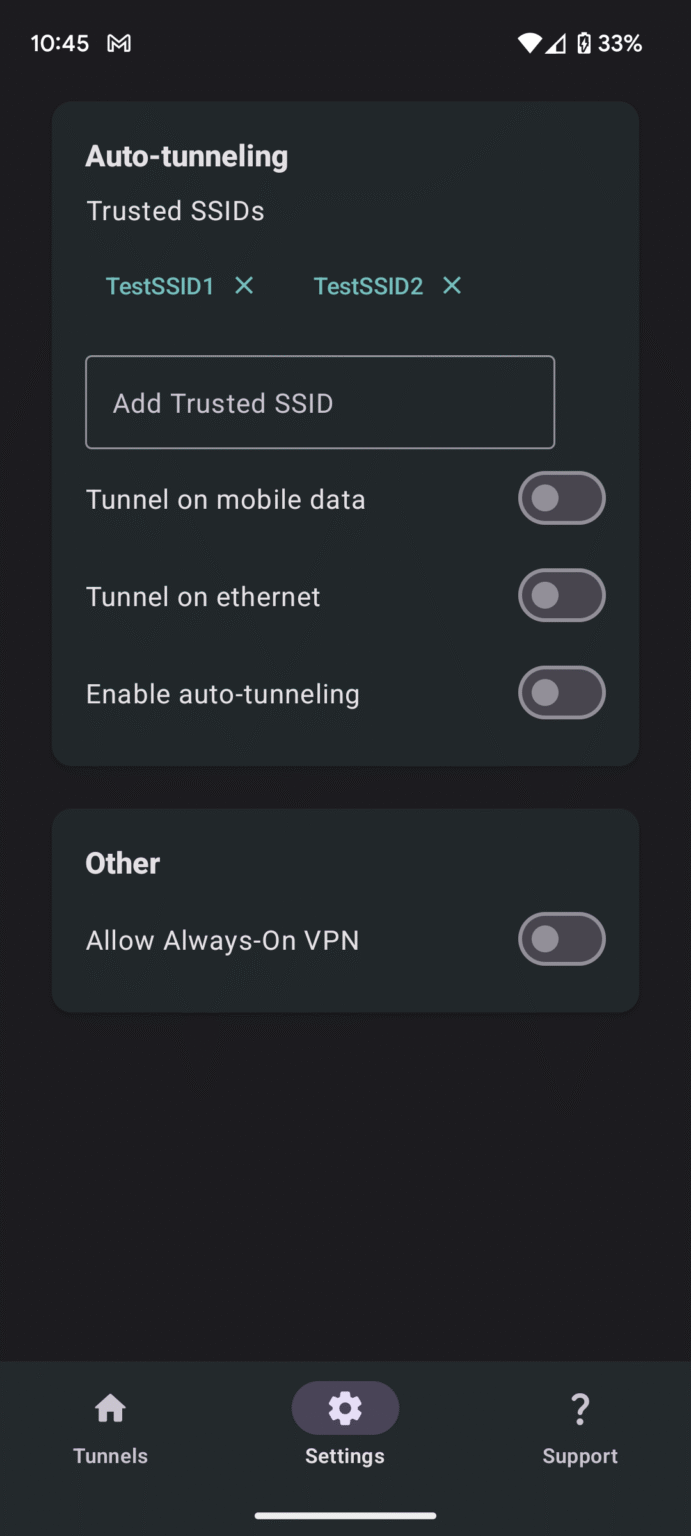Screen dimensions: 691x1536
Task: Turn on Enable auto-tunneling switch
Action: (561, 692)
